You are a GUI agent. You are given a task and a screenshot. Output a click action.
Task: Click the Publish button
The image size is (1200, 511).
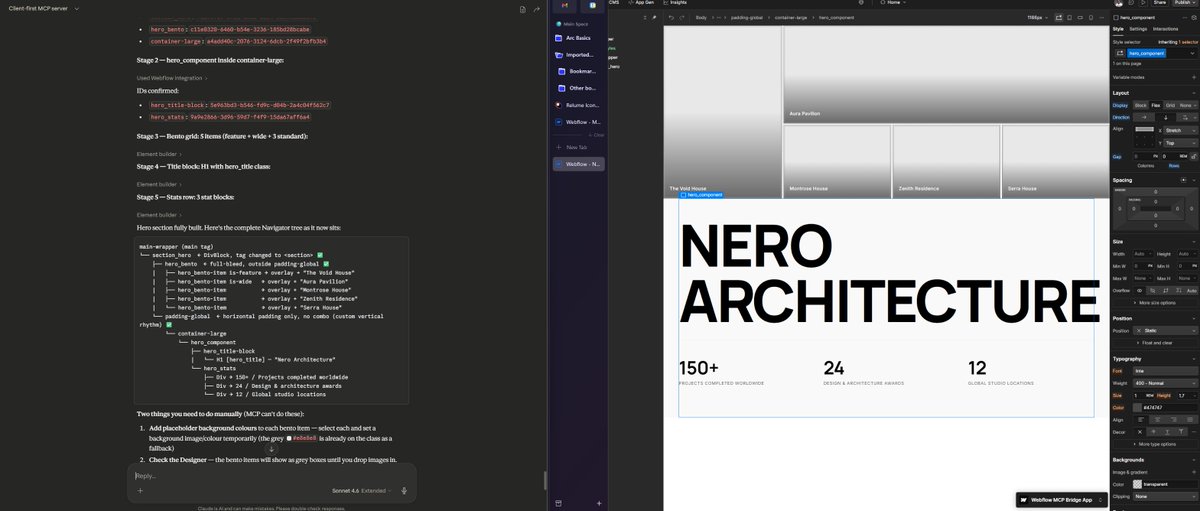pyautogui.click(x=1185, y=3)
